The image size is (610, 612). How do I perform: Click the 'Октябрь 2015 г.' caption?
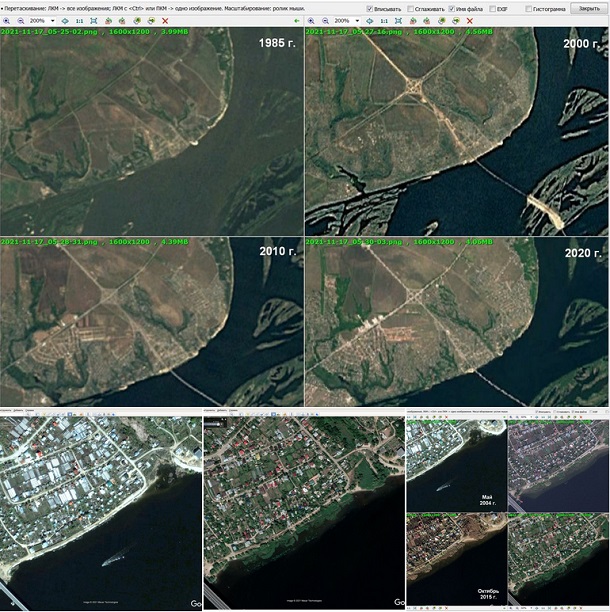(488, 594)
